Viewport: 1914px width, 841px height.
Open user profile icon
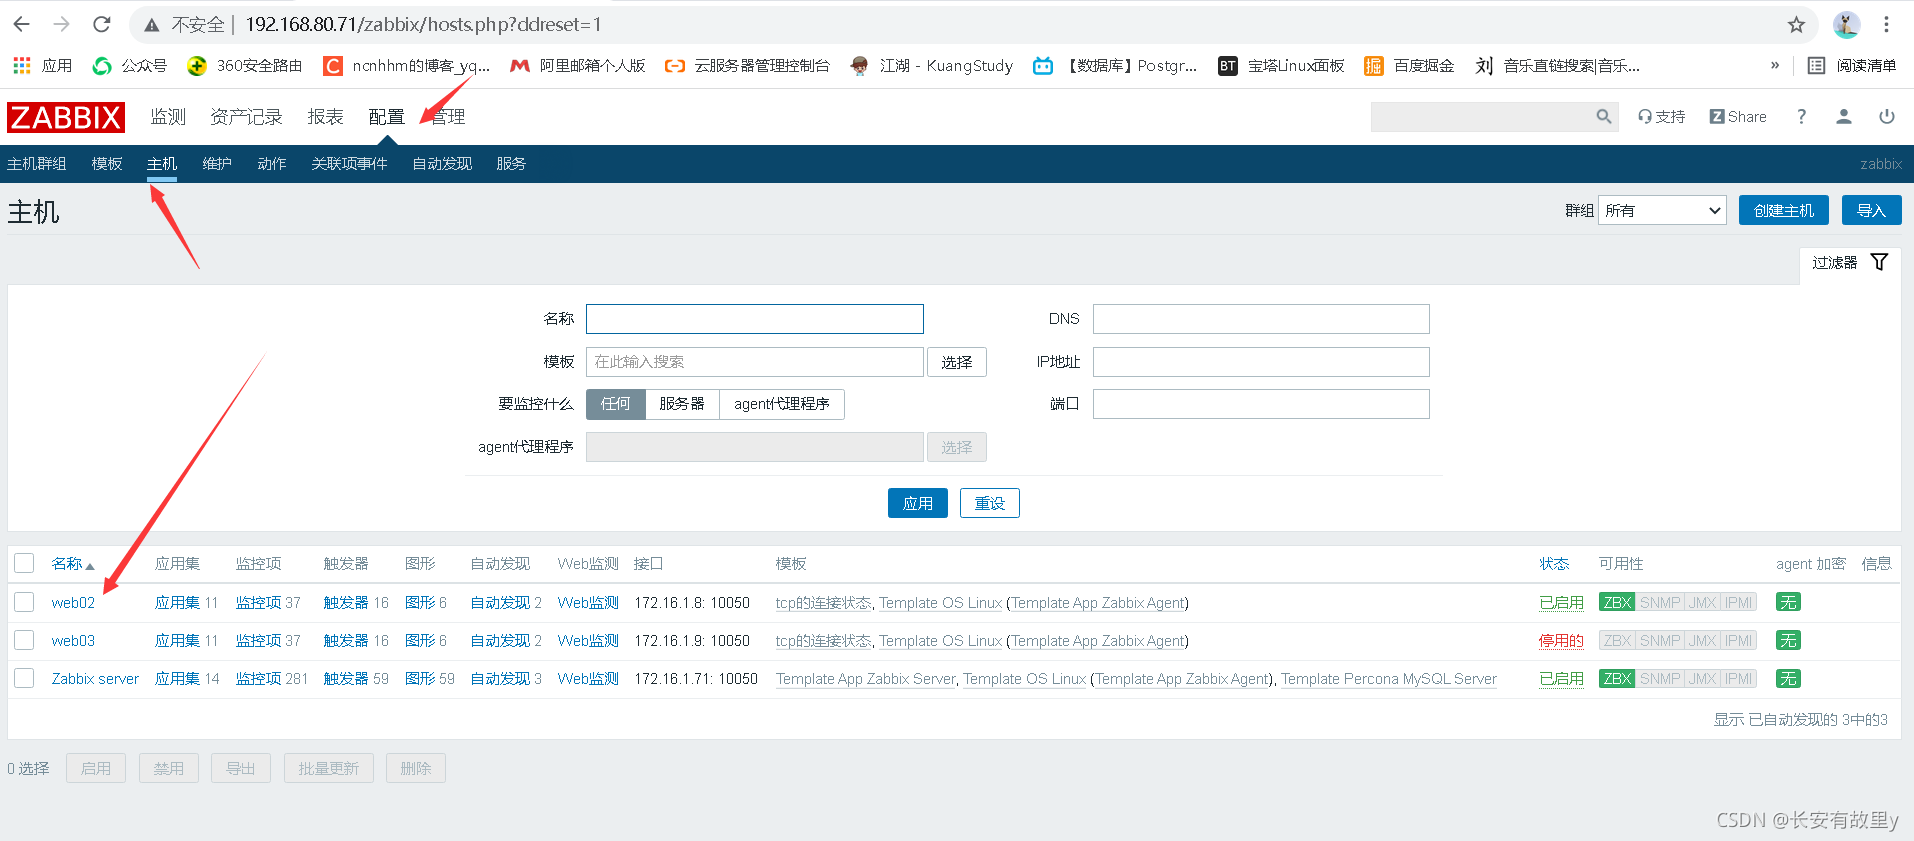pos(1844,117)
